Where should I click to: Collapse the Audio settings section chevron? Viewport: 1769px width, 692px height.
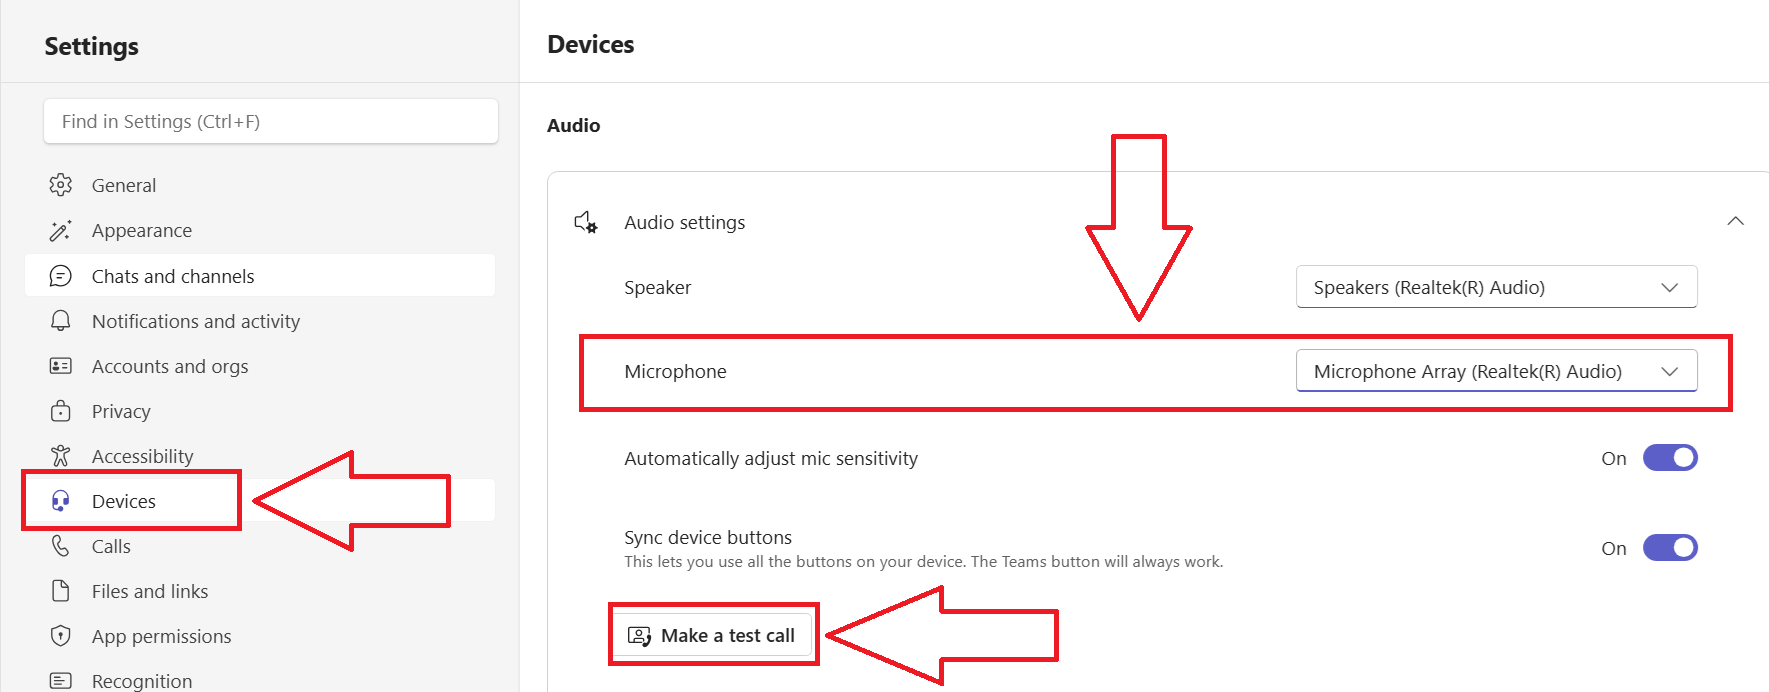point(1735,221)
